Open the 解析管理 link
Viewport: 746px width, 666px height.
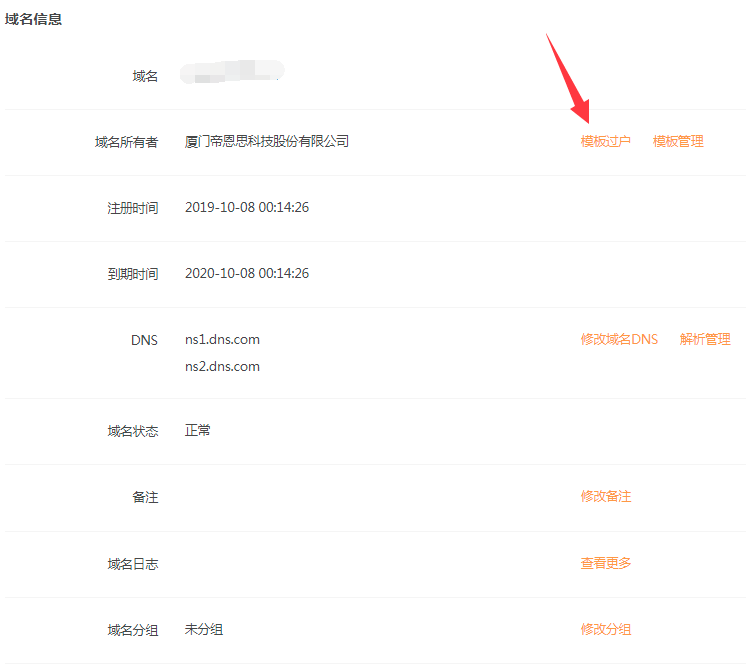point(705,340)
